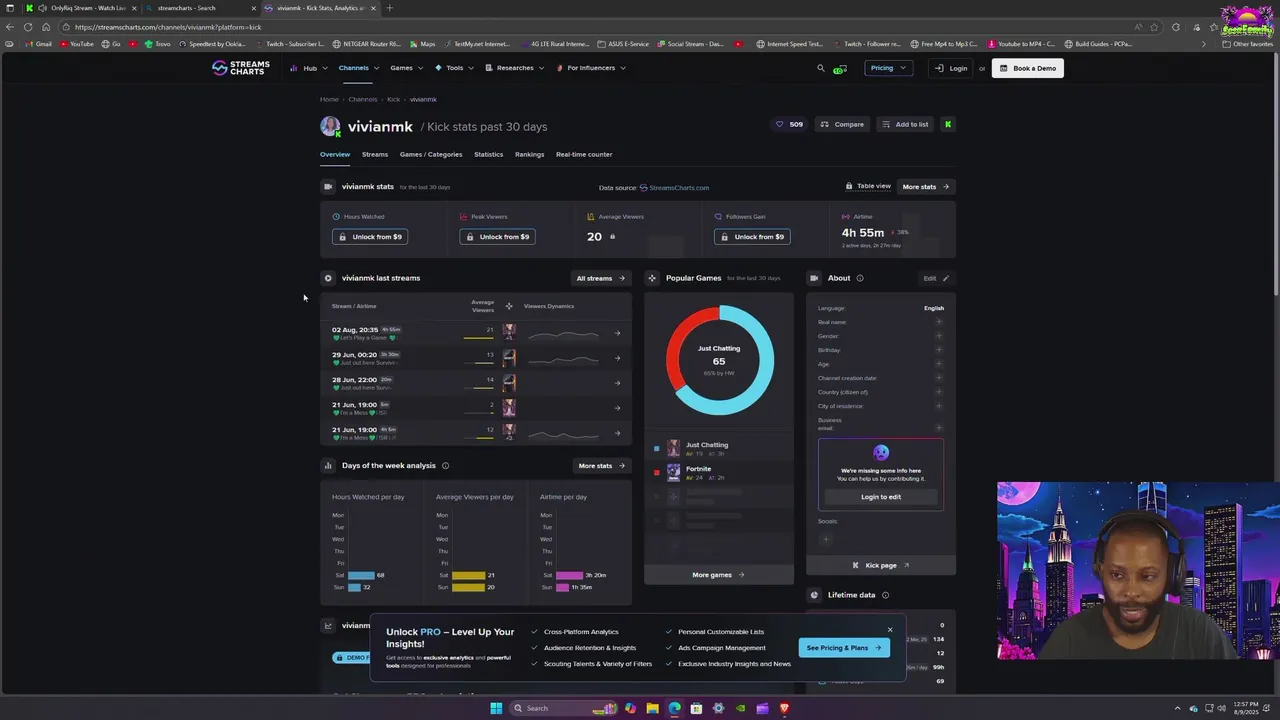Click the Edit button in About panel
Image resolution: width=1280 pixels, height=720 pixels.
pyautogui.click(x=935, y=278)
